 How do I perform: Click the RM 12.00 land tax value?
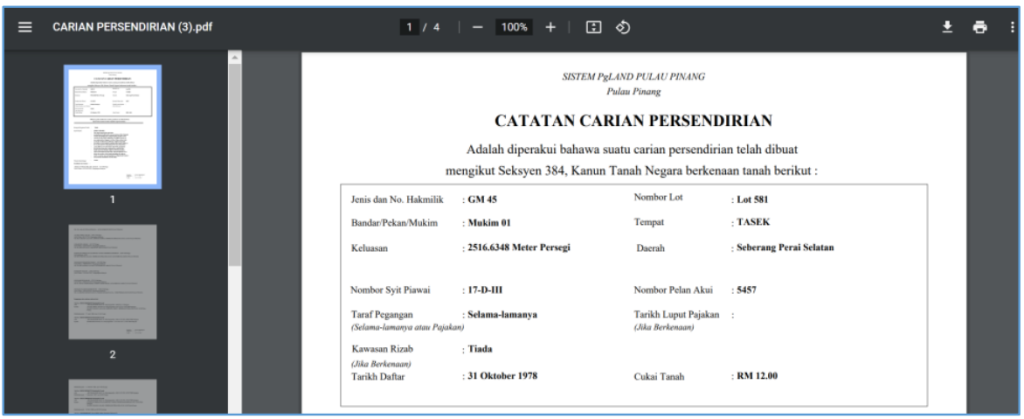pyautogui.click(x=757, y=376)
